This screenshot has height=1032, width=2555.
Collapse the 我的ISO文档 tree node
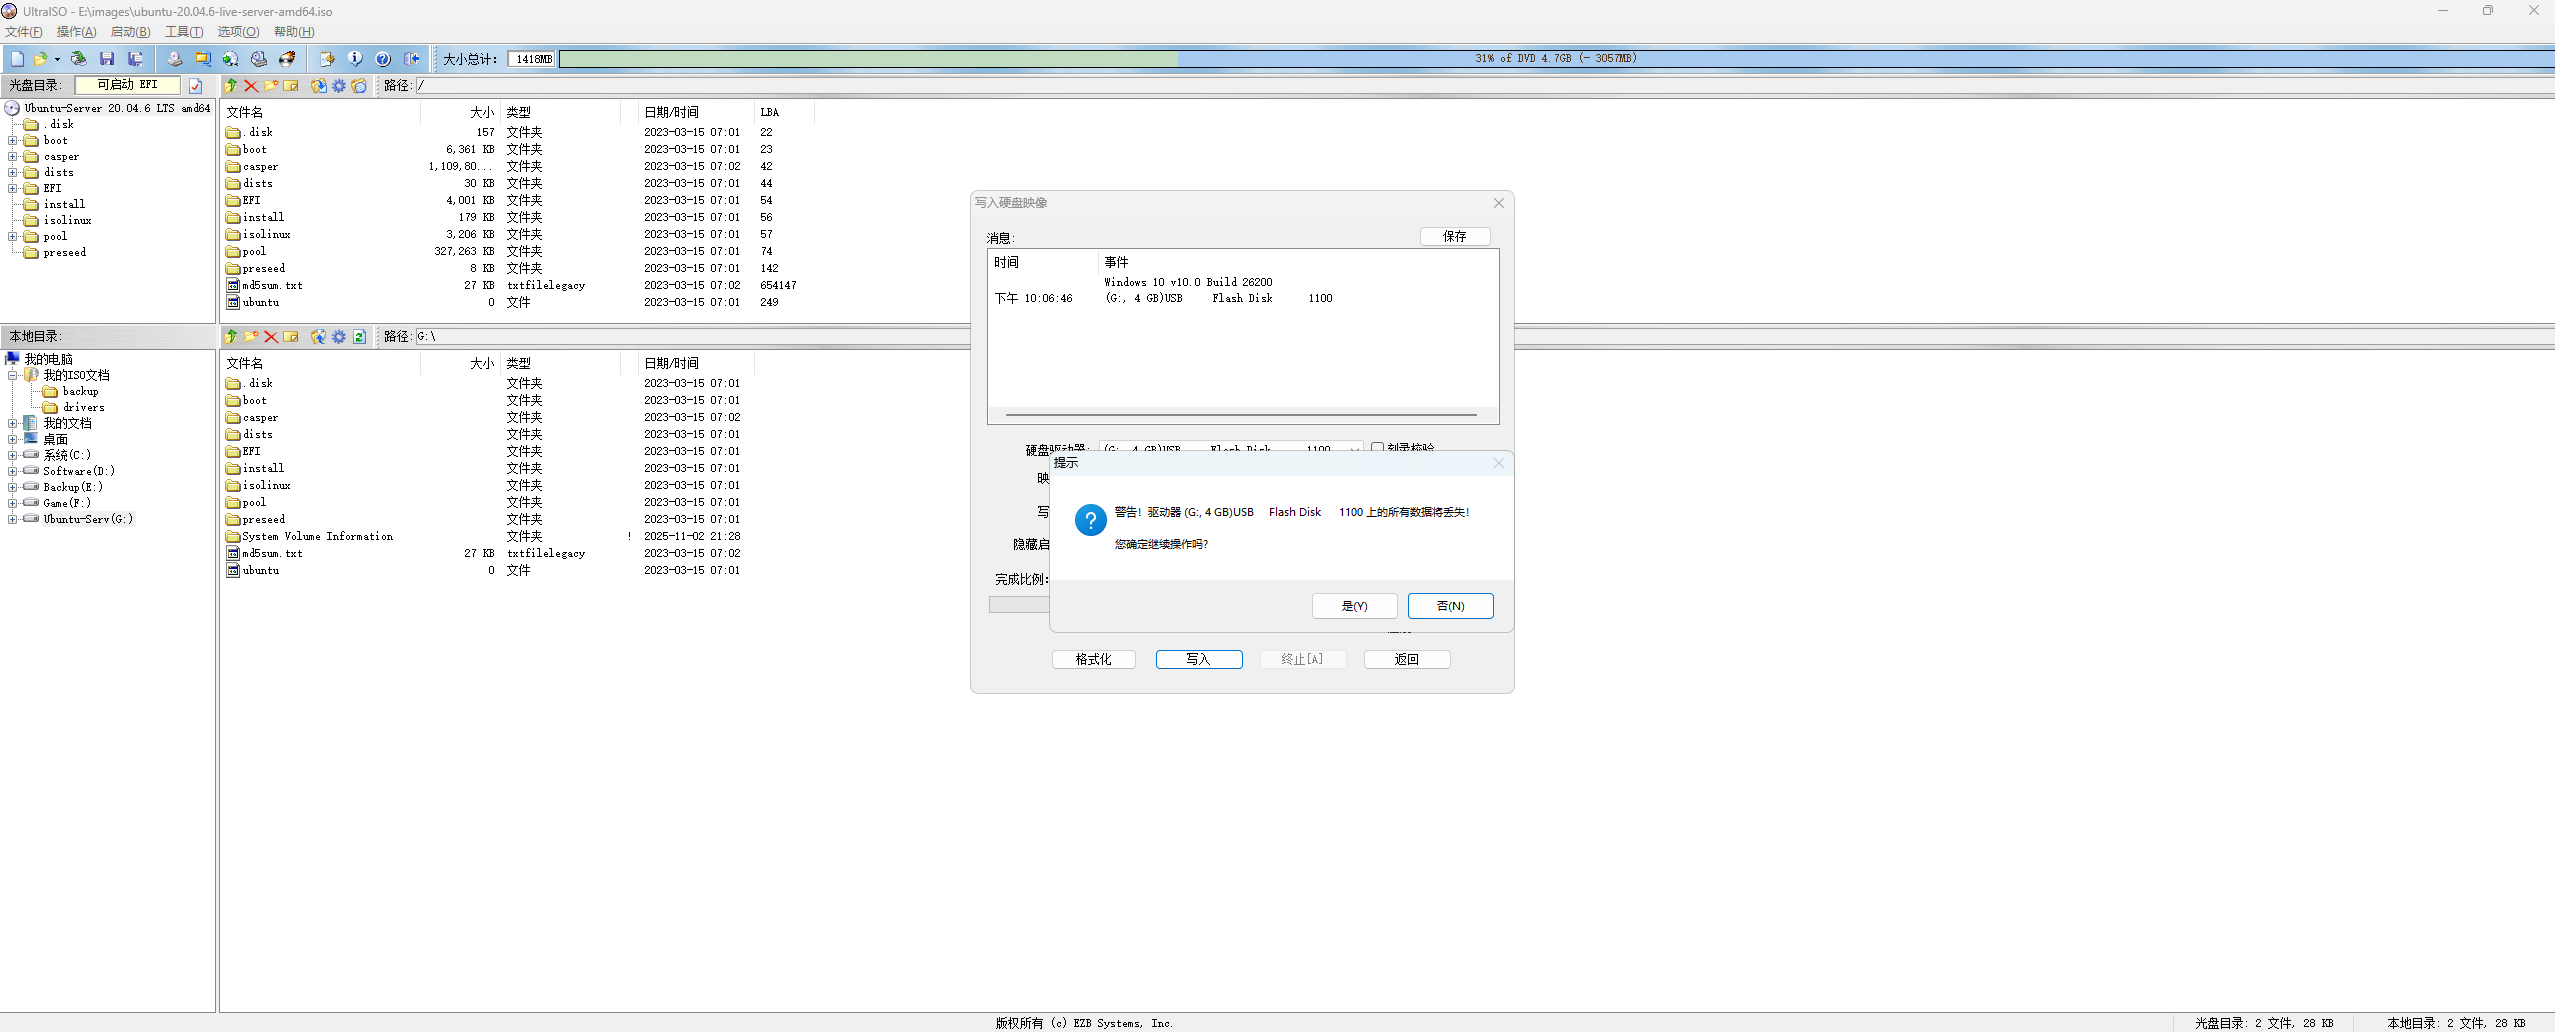(x=13, y=376)
